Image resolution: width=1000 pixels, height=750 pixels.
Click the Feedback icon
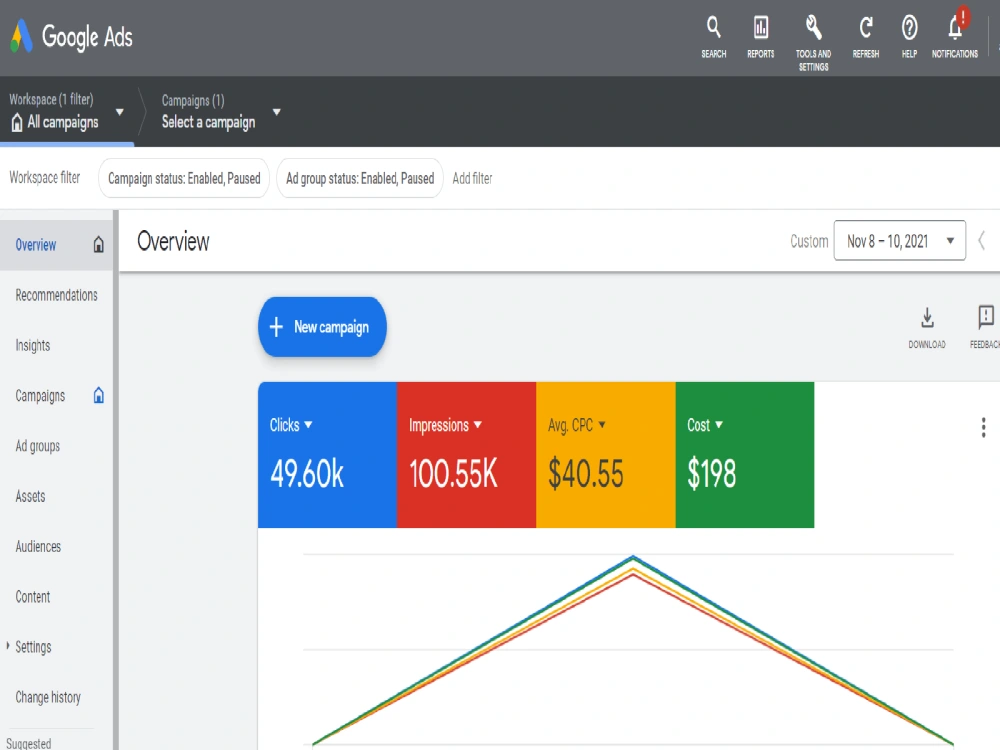[x=986, y=317]
